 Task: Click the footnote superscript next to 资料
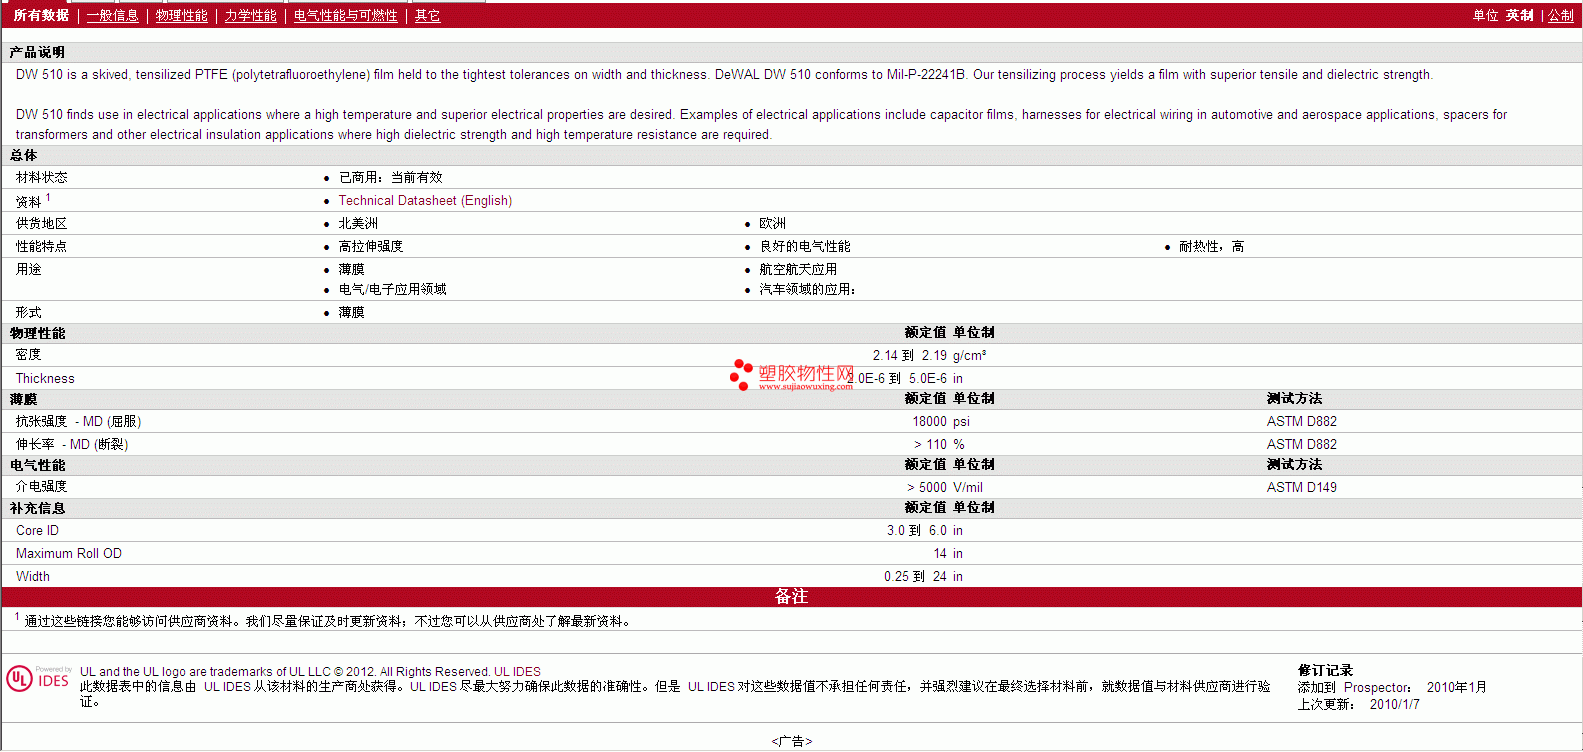(x=48, y=197)
